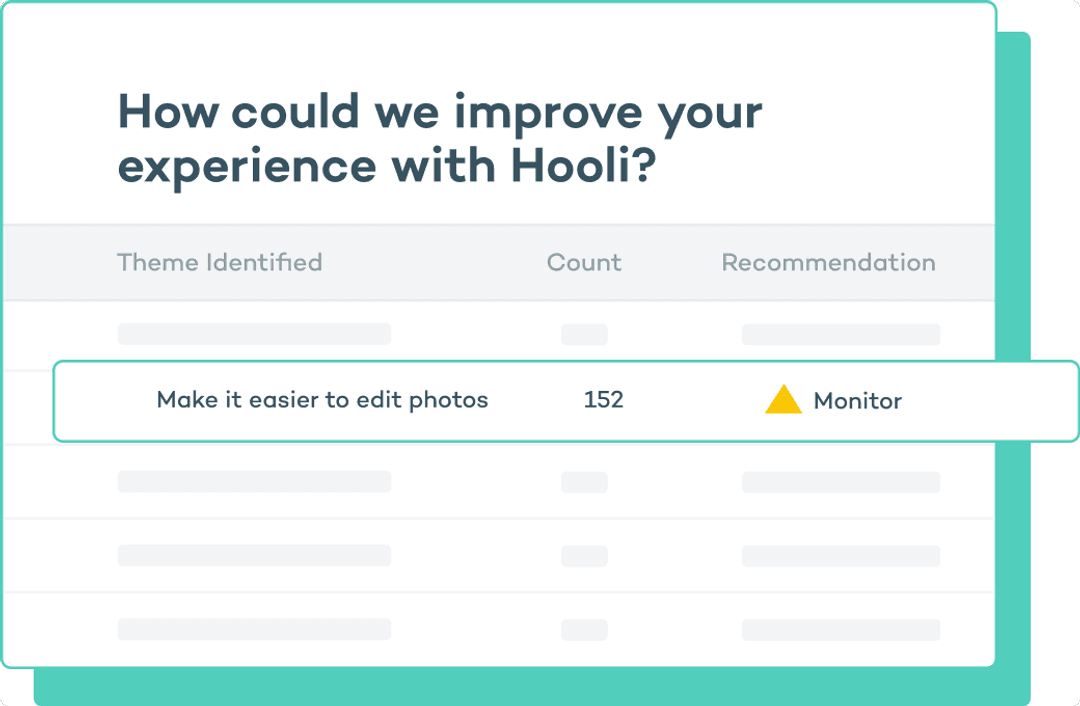Image resolution: width=1080 pixels, height=706 pixels.
Task: Click the recommendation placeholder in the last table row
Action: [841, 630]
